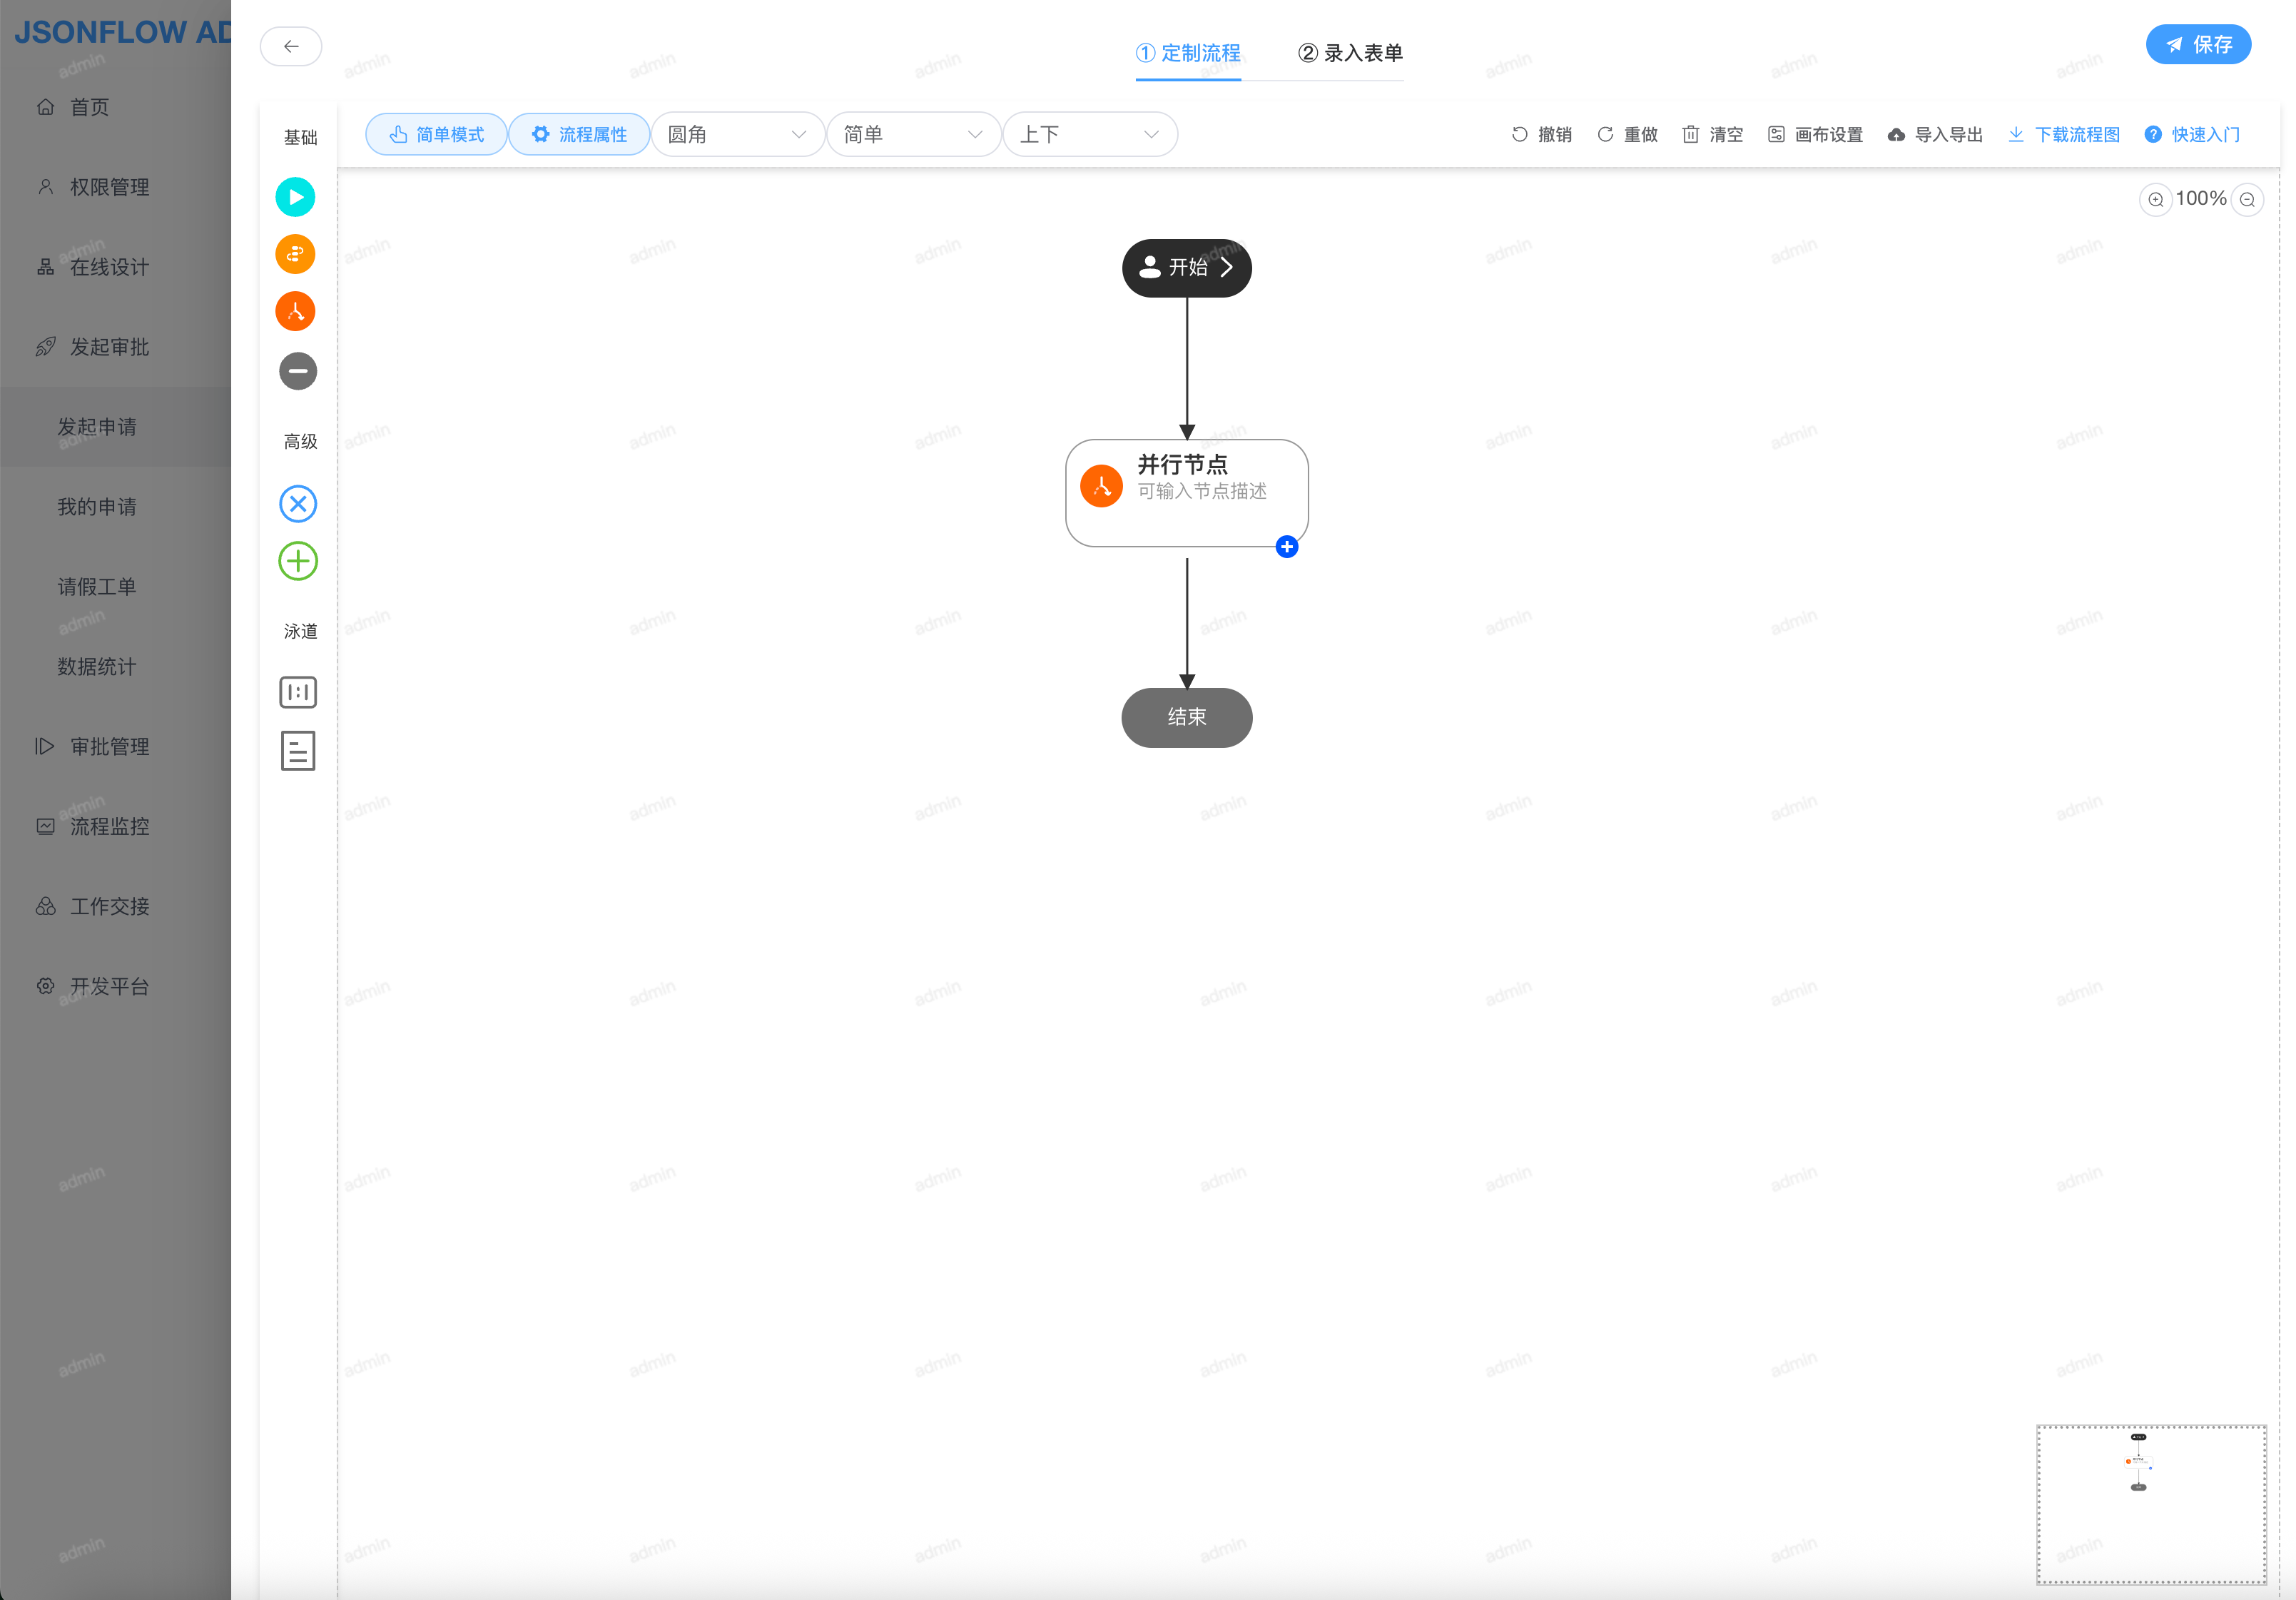Zoom in canvas with magnifier plus
Screen dimensions: 2296x1600
click(x=2155, y=200)
